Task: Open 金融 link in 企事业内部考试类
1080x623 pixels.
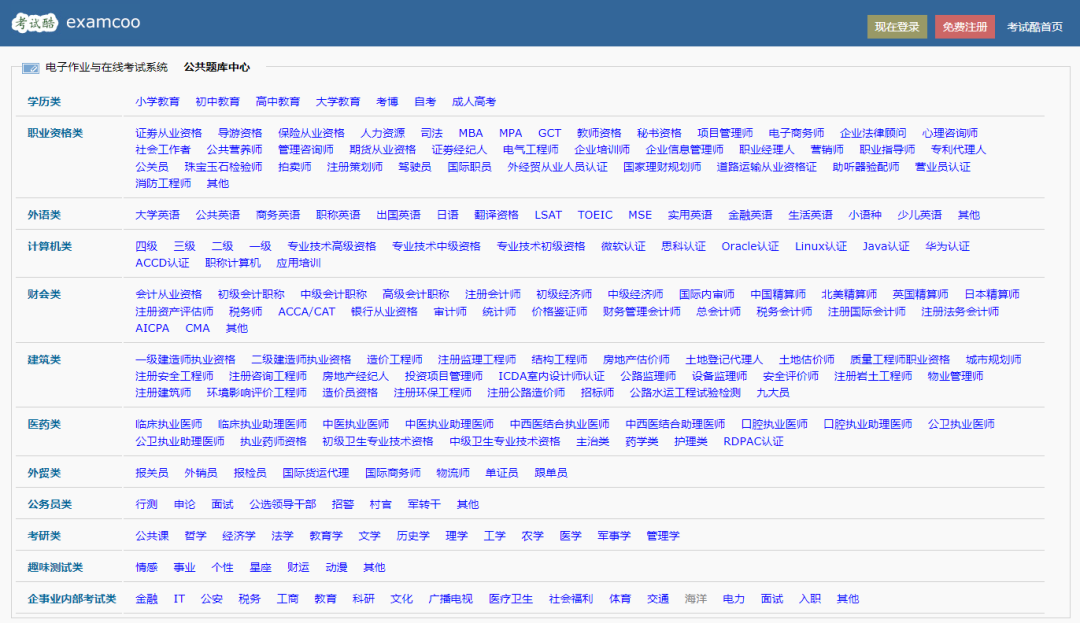Action: 146,599
